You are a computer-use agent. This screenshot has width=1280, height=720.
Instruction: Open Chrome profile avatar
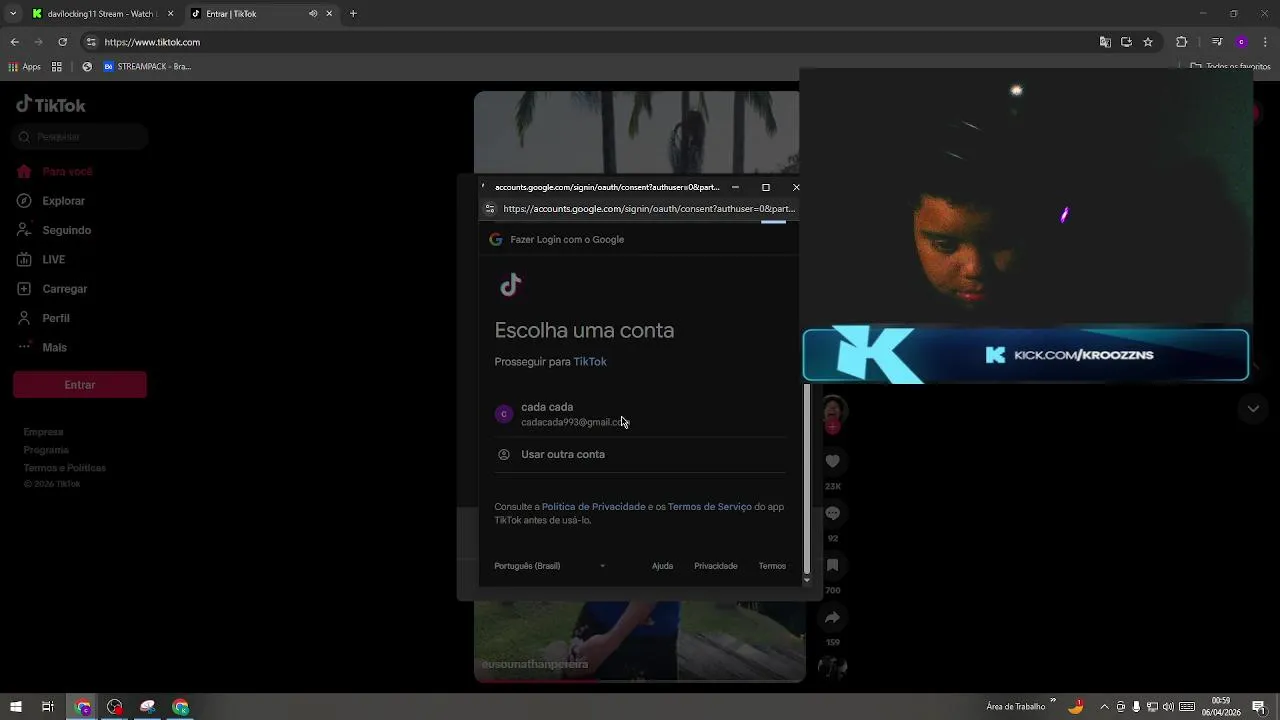(x=1241, y=42)
